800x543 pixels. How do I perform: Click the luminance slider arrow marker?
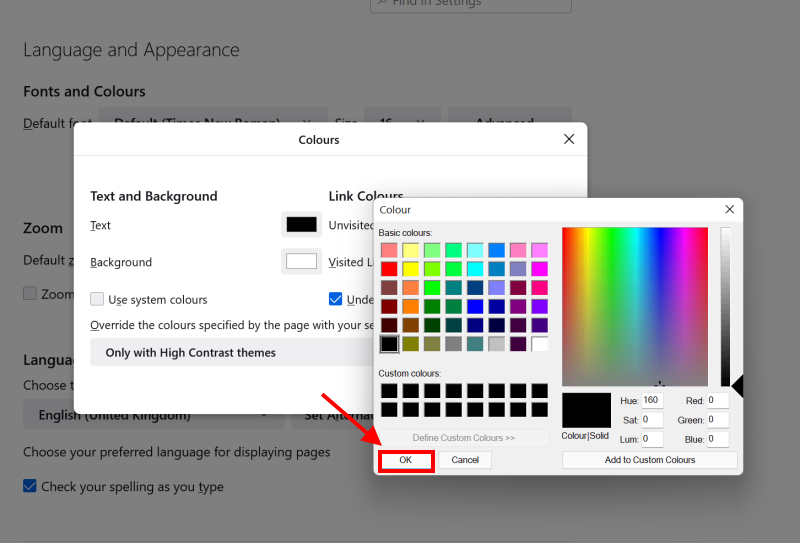pyautogui.click(x=737, y=386)
